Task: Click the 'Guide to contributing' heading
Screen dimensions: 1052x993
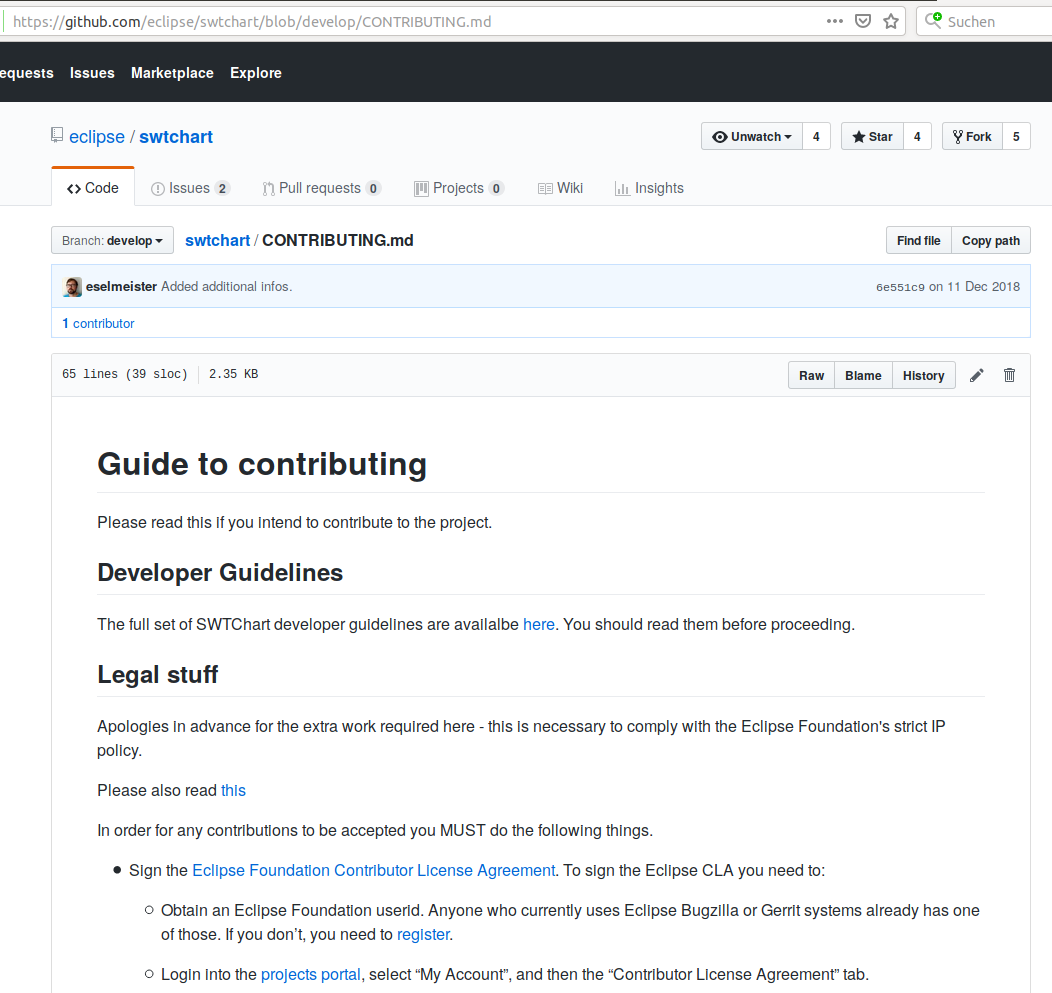Action: (x=262, y=464)
